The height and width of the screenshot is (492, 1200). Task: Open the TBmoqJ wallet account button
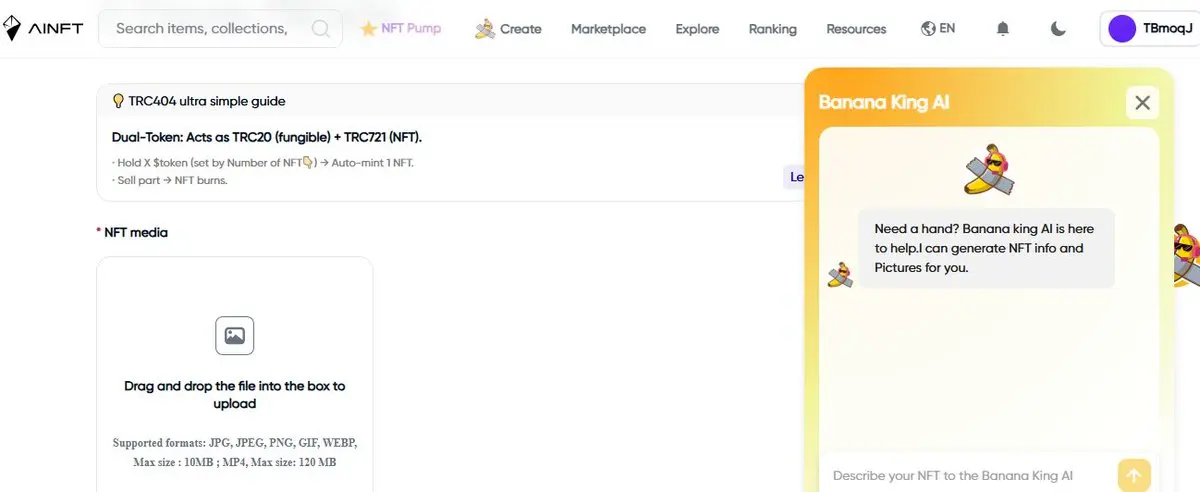1149,28
